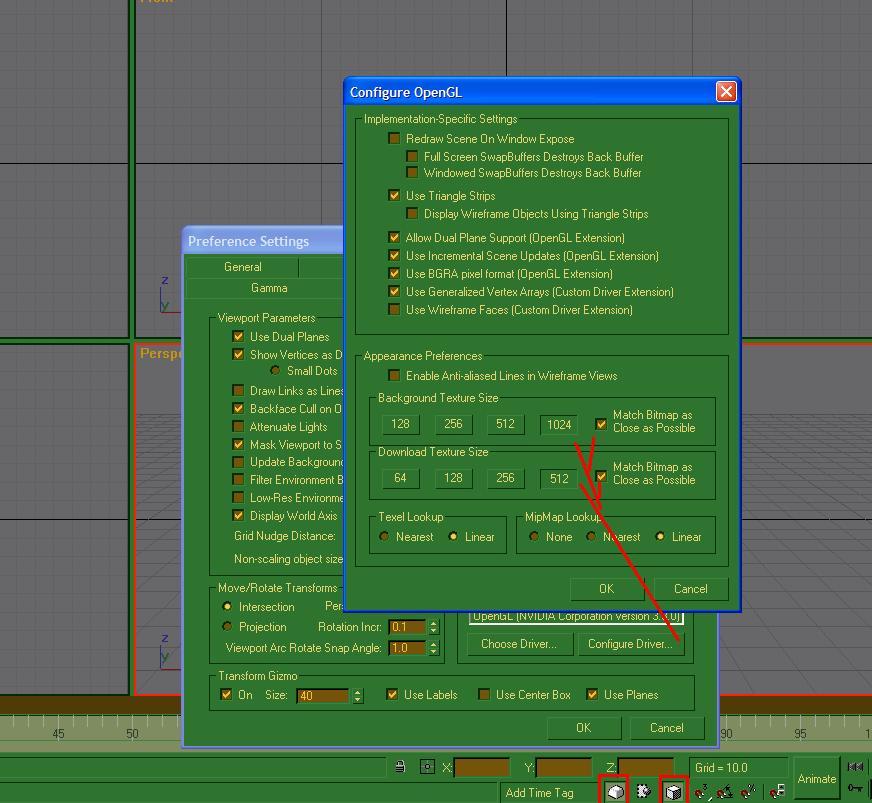Screen dimensions: 872x803
Task: Enable Redraw Scene On Window Expose
Action: click(394, 139)
